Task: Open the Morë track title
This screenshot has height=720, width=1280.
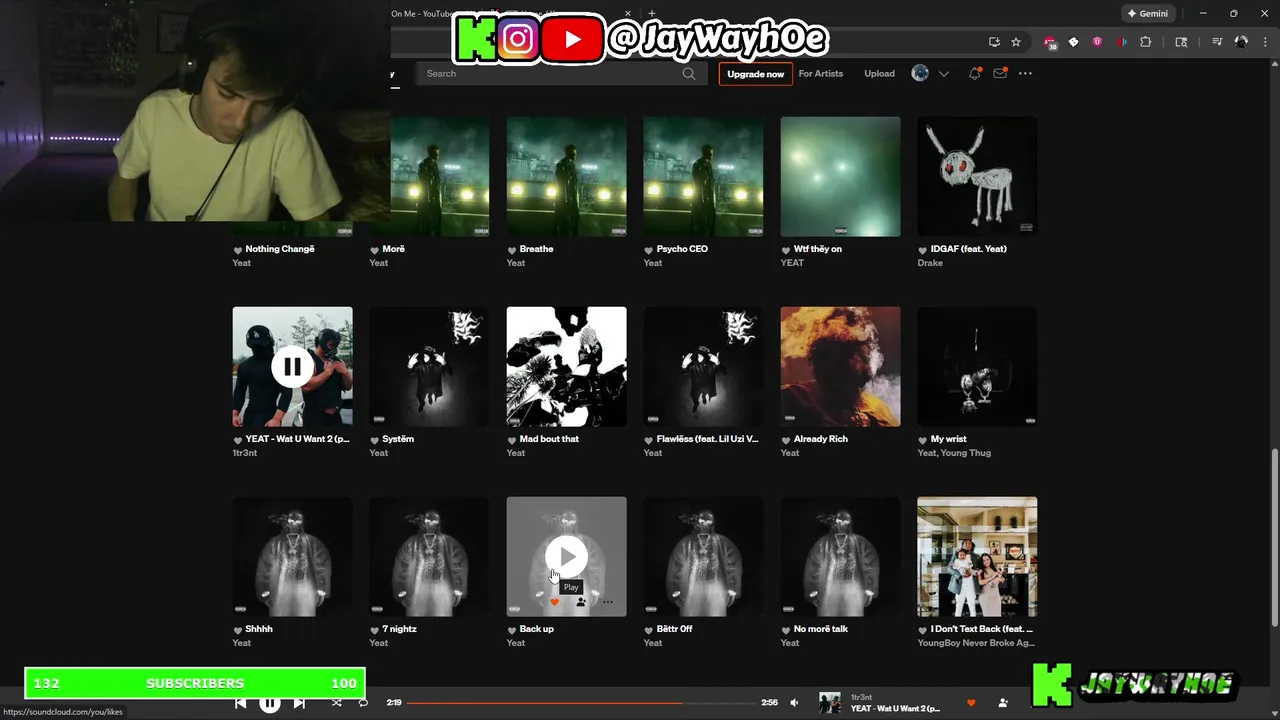Action: coord(393,249)
